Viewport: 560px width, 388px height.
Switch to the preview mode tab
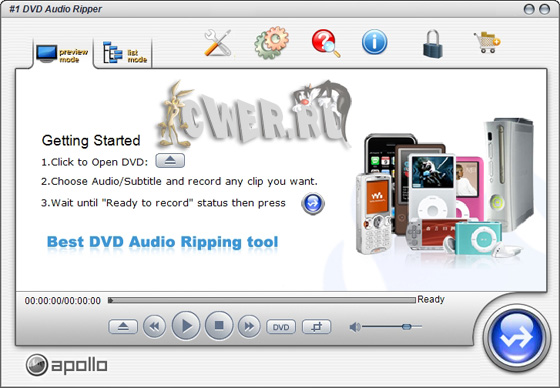(x=63, y=54)
